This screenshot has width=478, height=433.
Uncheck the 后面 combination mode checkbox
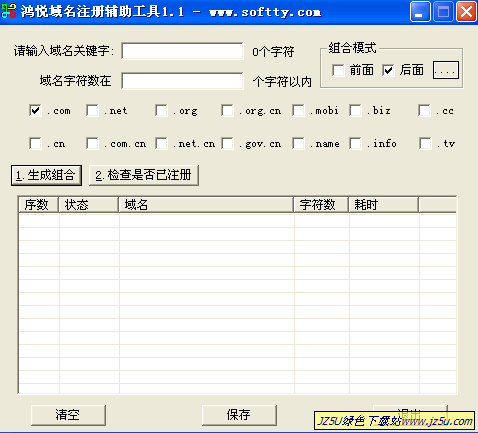point(388,70)
